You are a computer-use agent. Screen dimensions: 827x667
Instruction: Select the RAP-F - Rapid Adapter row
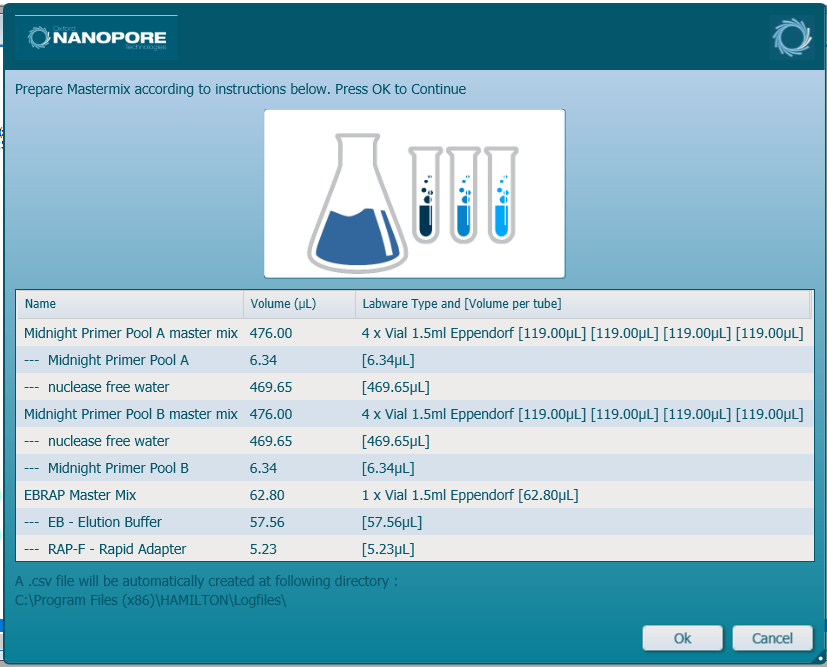tap(415, 549)
